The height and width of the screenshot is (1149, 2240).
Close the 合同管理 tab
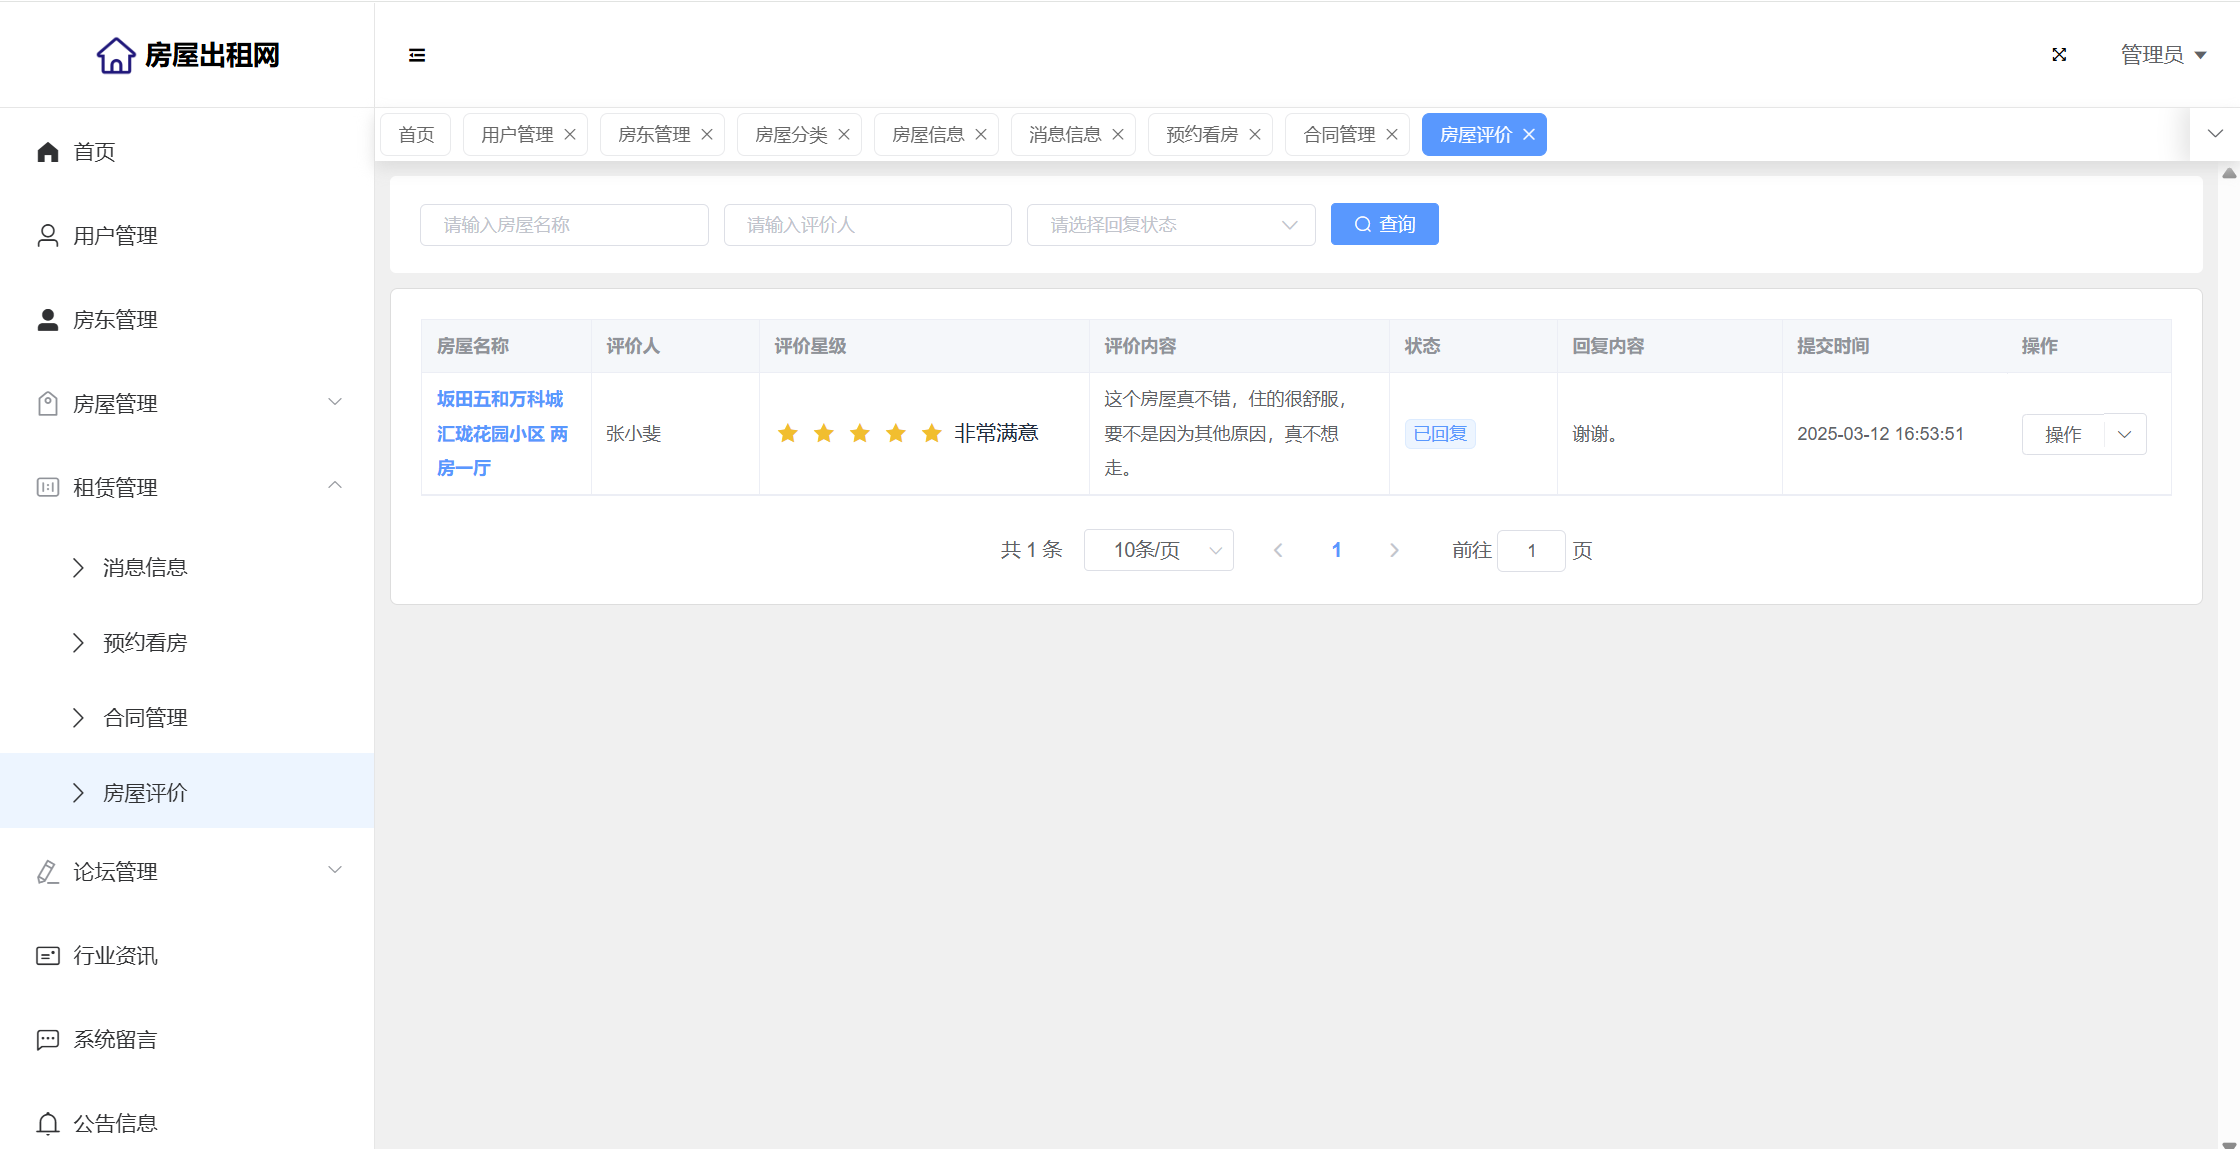tap(1392, 135)
